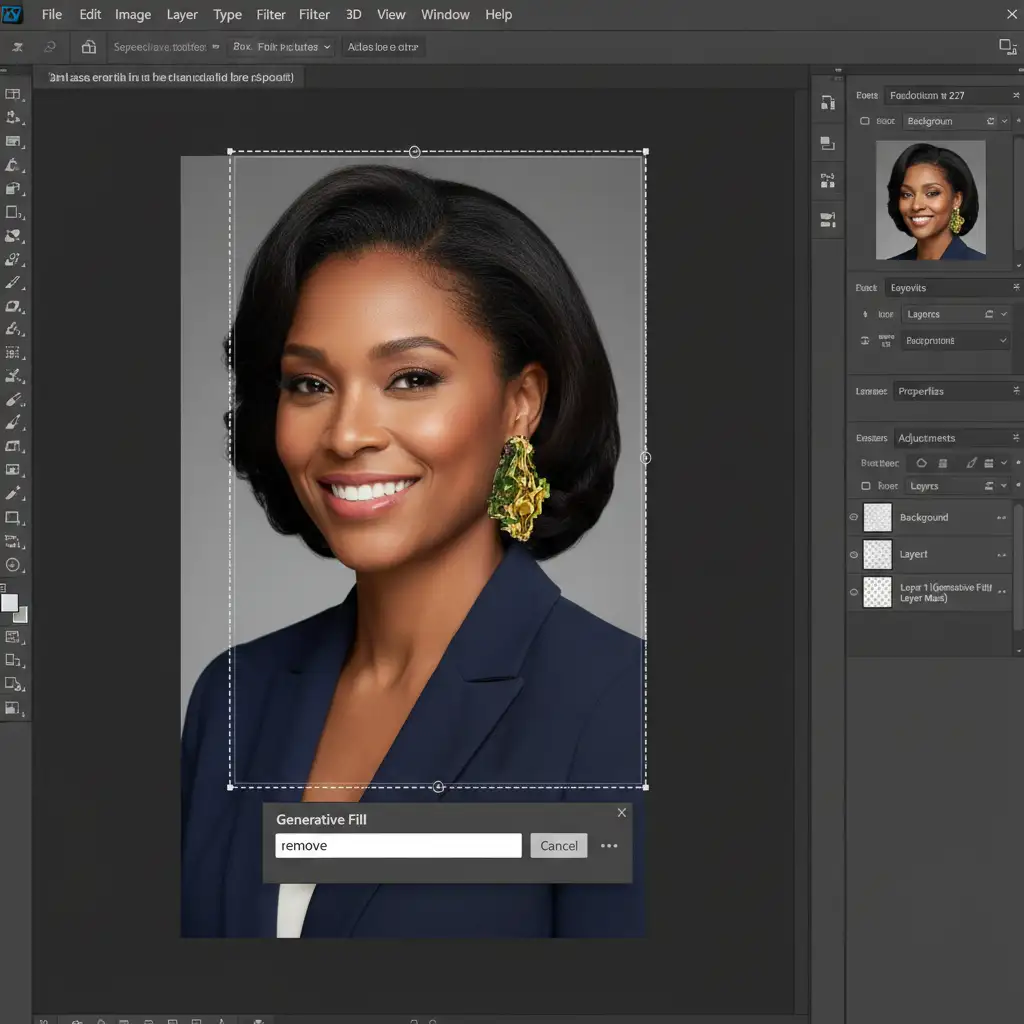Click the panel layout icon at top right of options bar
The image size is (1024, 1024).
(x=1007, y=47)
